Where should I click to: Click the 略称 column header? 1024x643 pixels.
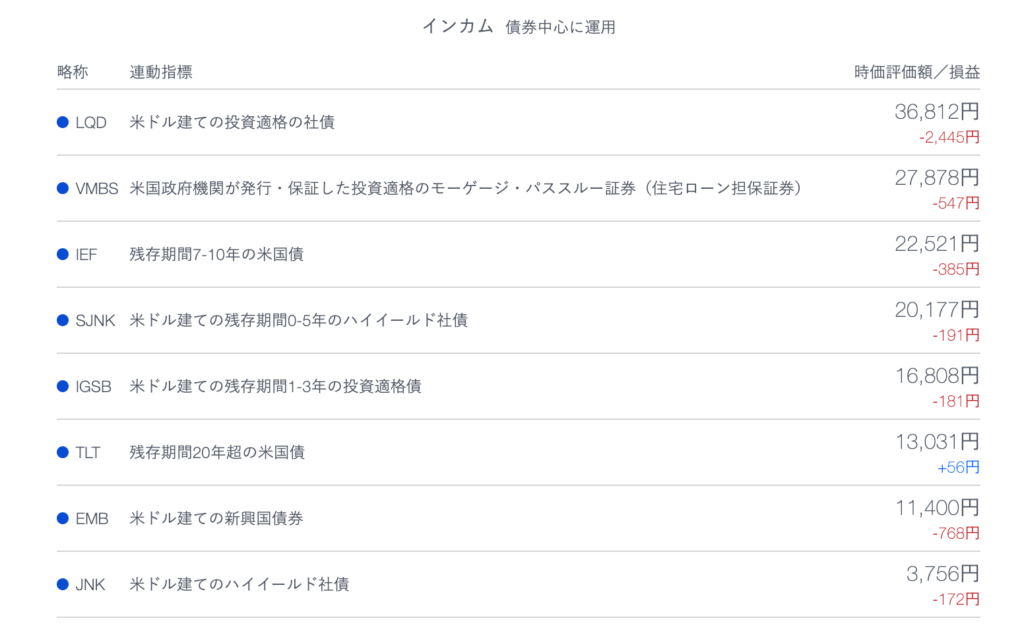[x=72, y=72]
